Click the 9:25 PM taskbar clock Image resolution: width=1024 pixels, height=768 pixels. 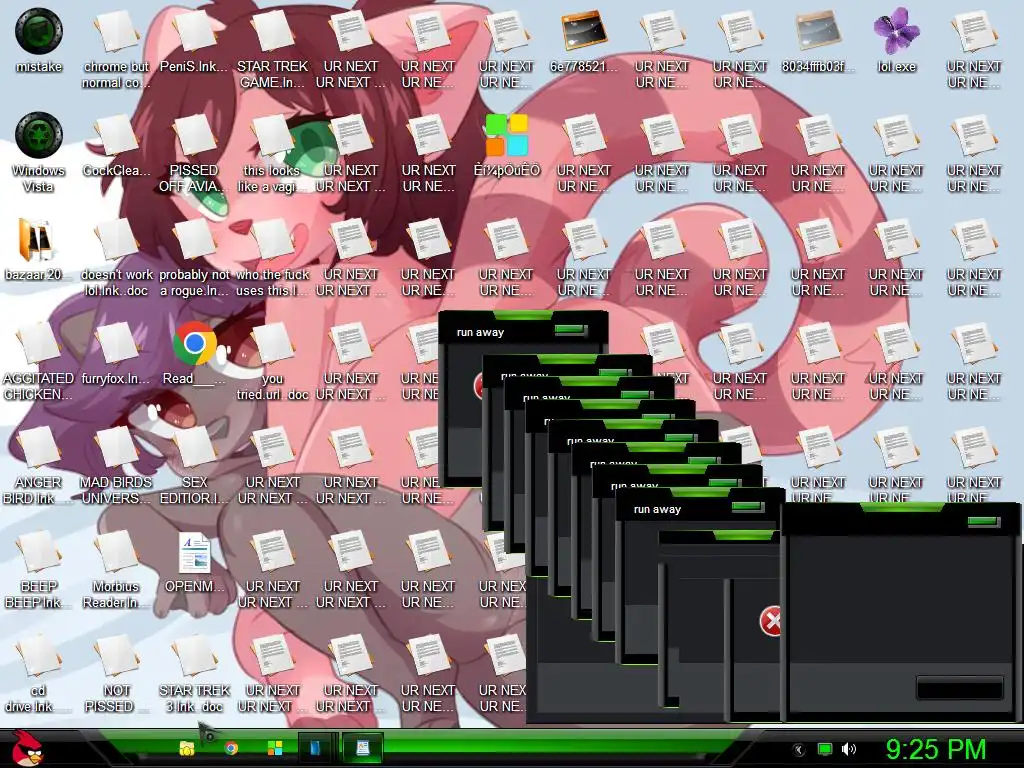pos(936,749)
